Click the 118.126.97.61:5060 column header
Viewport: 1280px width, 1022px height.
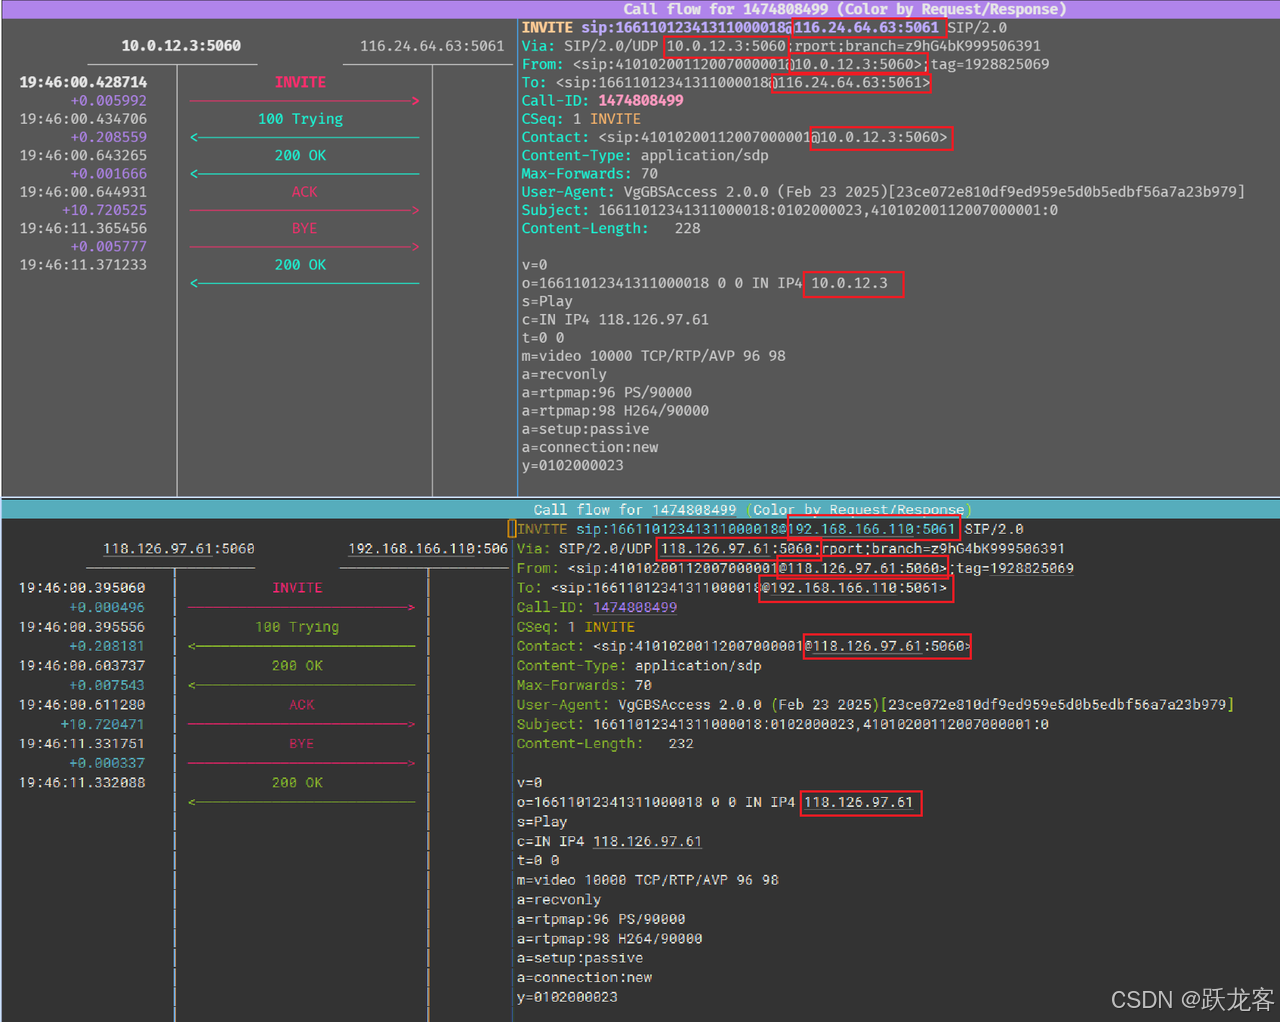(178, 549)
